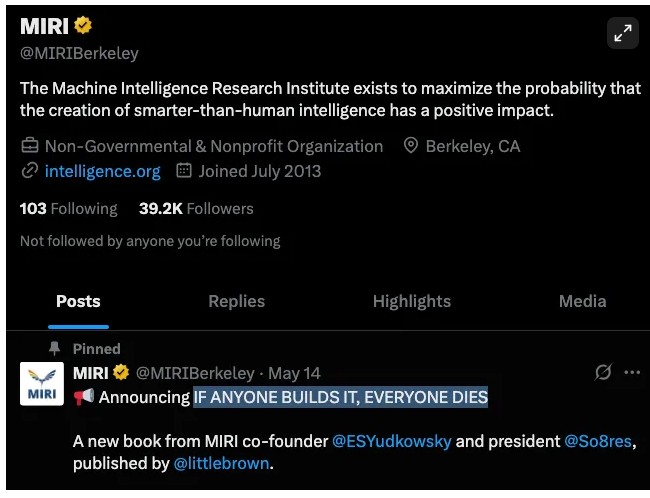650x498 pixels.
Task: Open the Highlights tab
Action: click(x=411, y=301)
